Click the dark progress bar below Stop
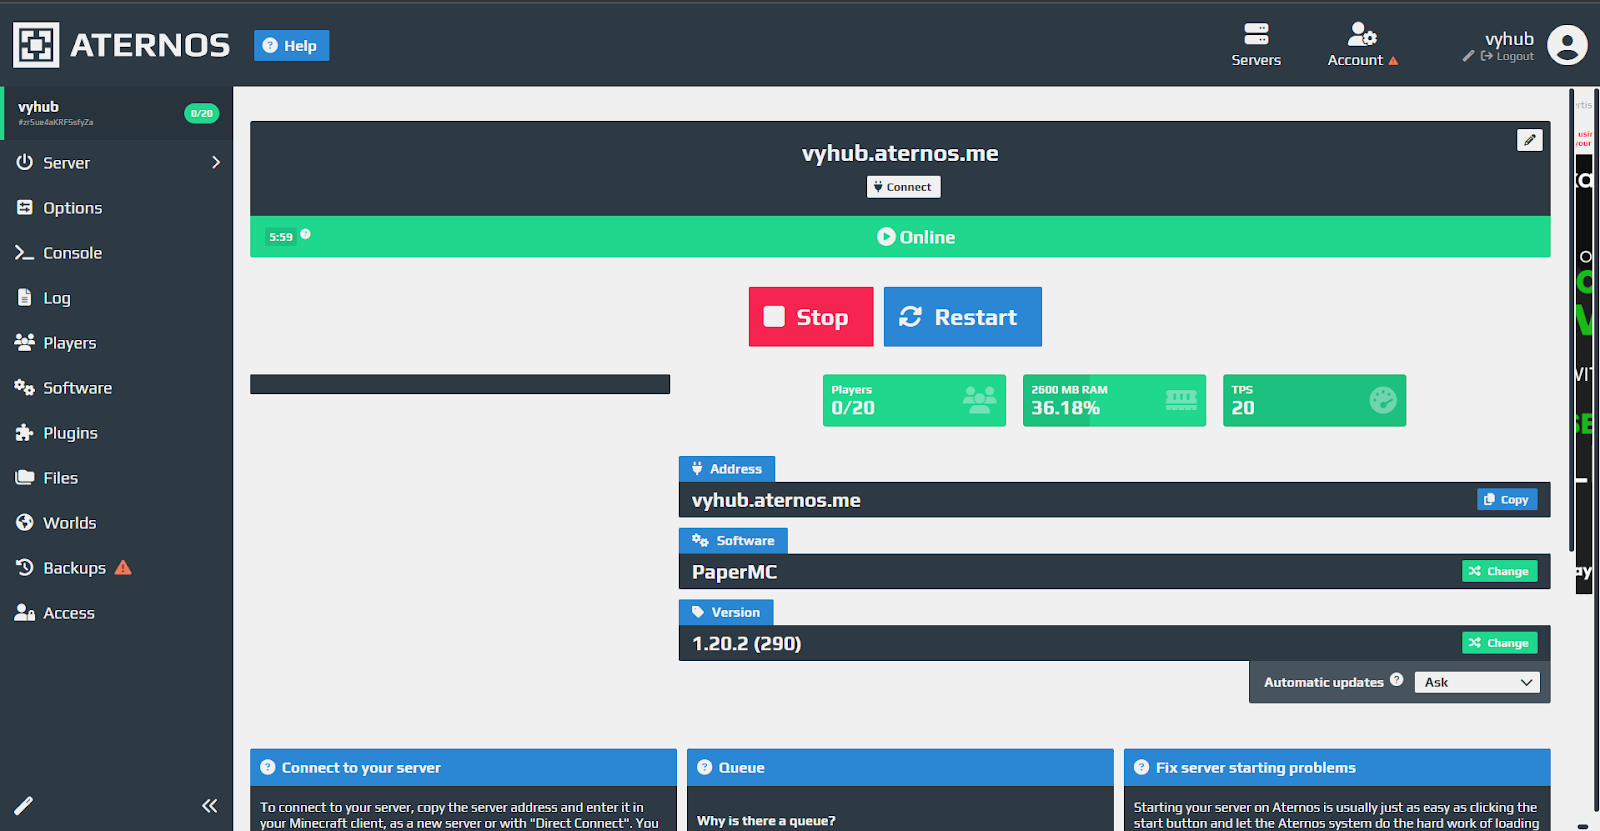The height and width of the screenshot is (831, 1600). 460,384
